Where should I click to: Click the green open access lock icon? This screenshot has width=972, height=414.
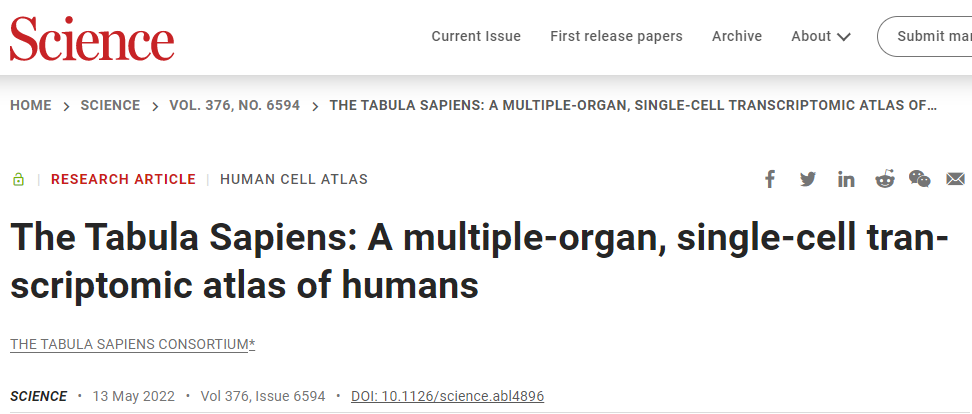19,180
